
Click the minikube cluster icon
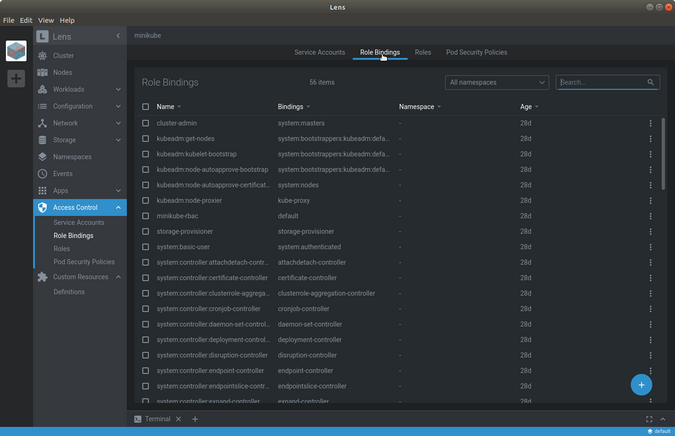[16, 51]
